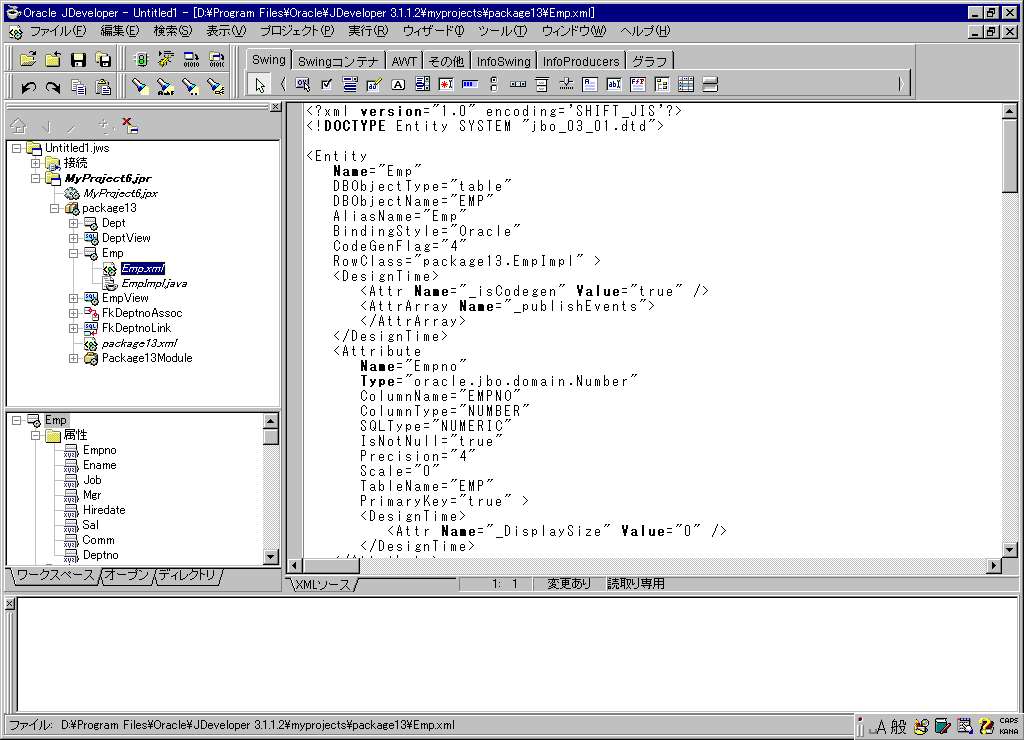Click the IME help question mark icon
Viewport: 1024px width, 740px height.
click(986, 726)
